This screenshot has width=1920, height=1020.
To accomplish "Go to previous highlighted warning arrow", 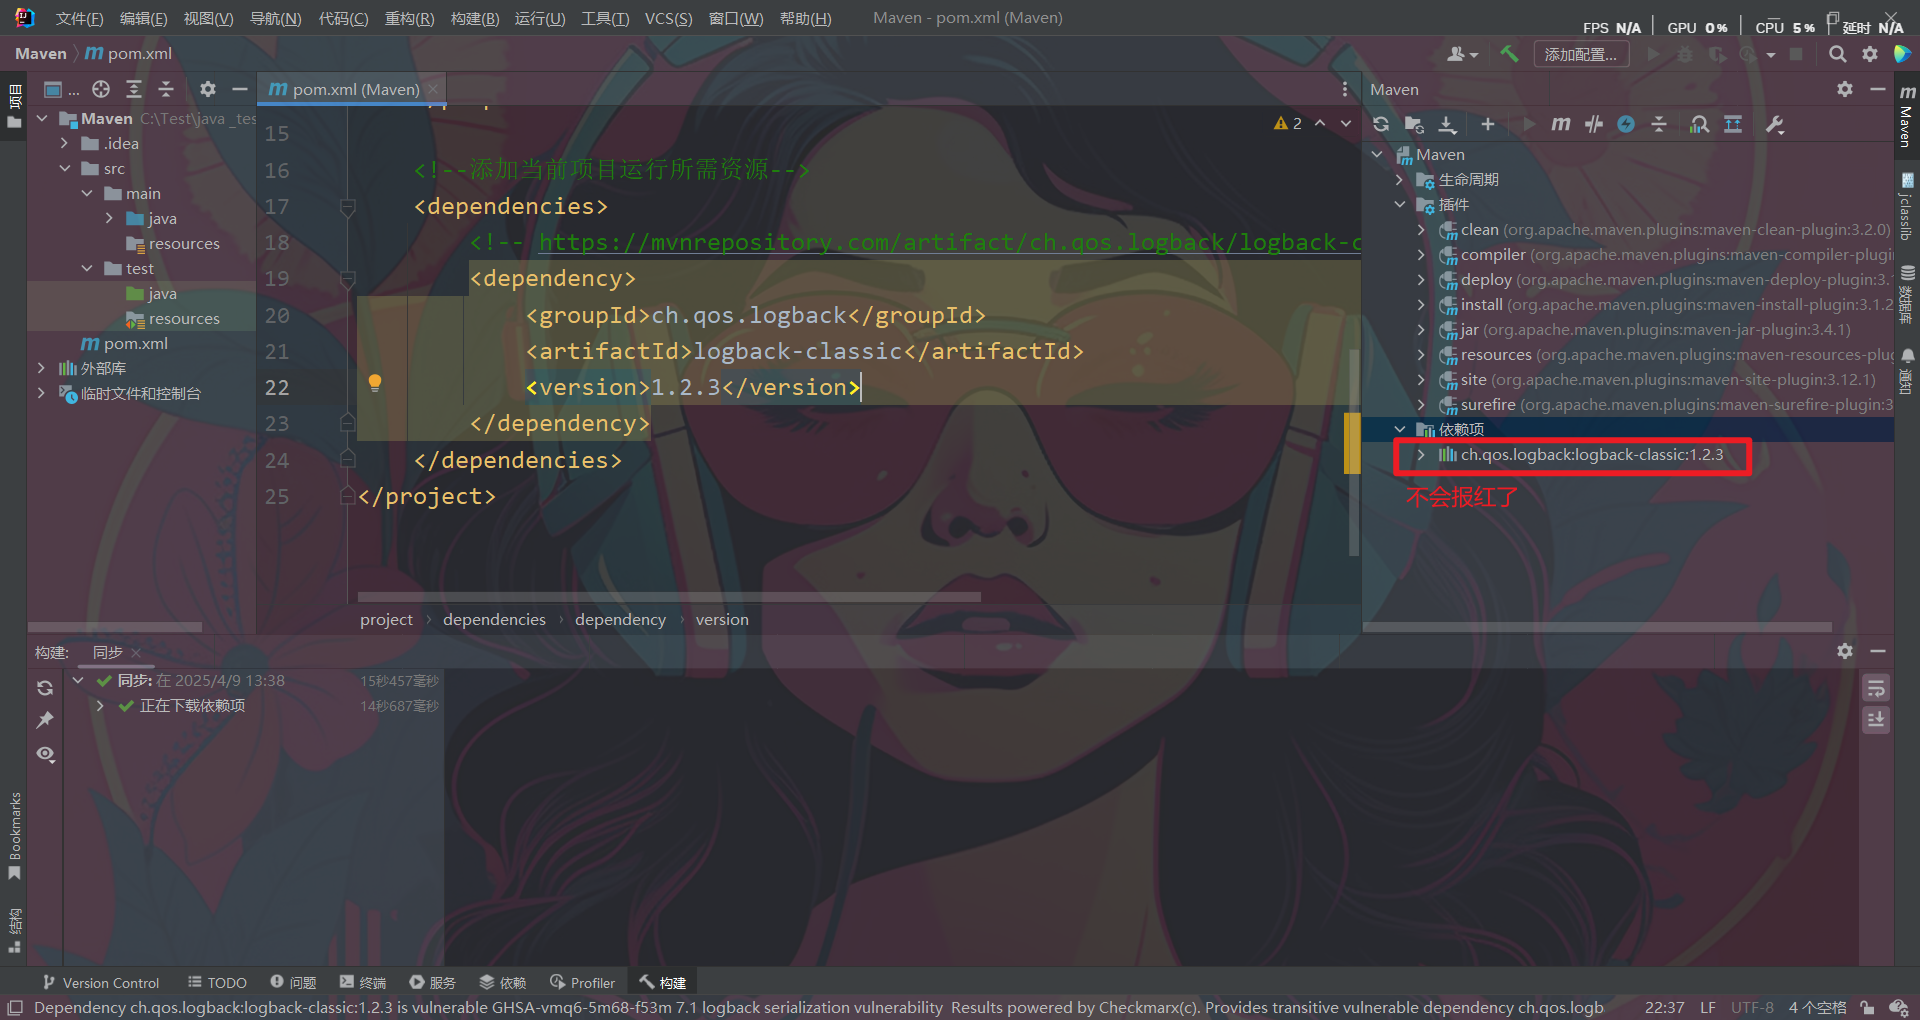I will coord(1320,123).
